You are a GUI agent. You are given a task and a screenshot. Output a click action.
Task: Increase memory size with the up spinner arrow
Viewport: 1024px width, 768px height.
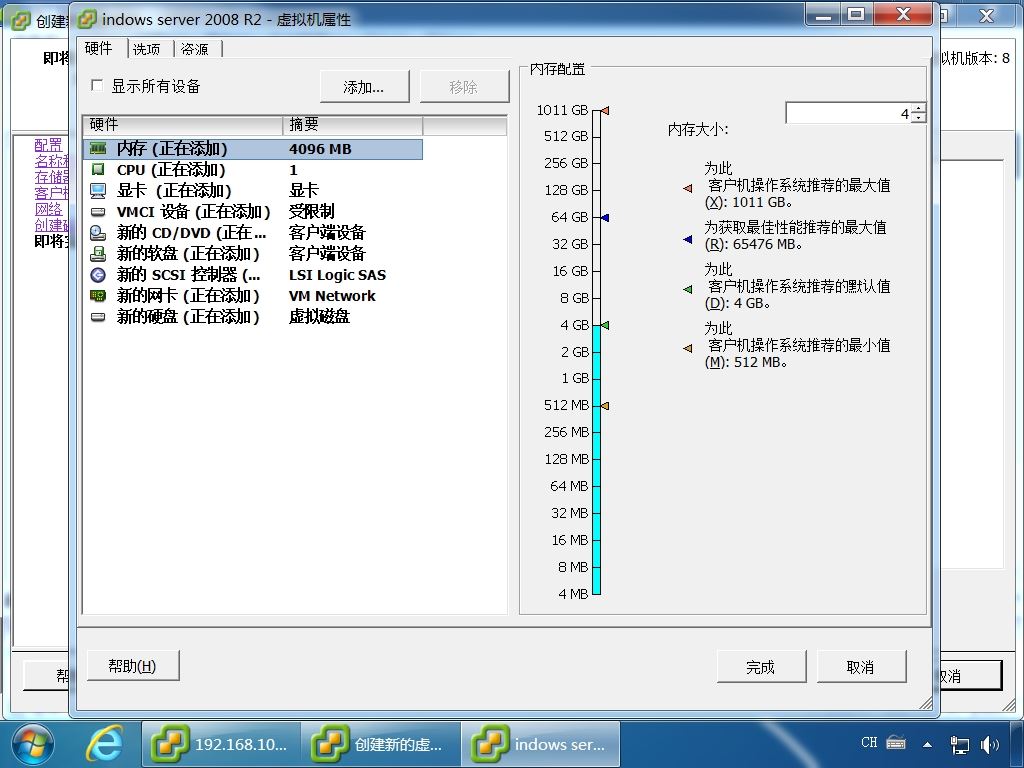pyautogui.click(x=918, y=108)
